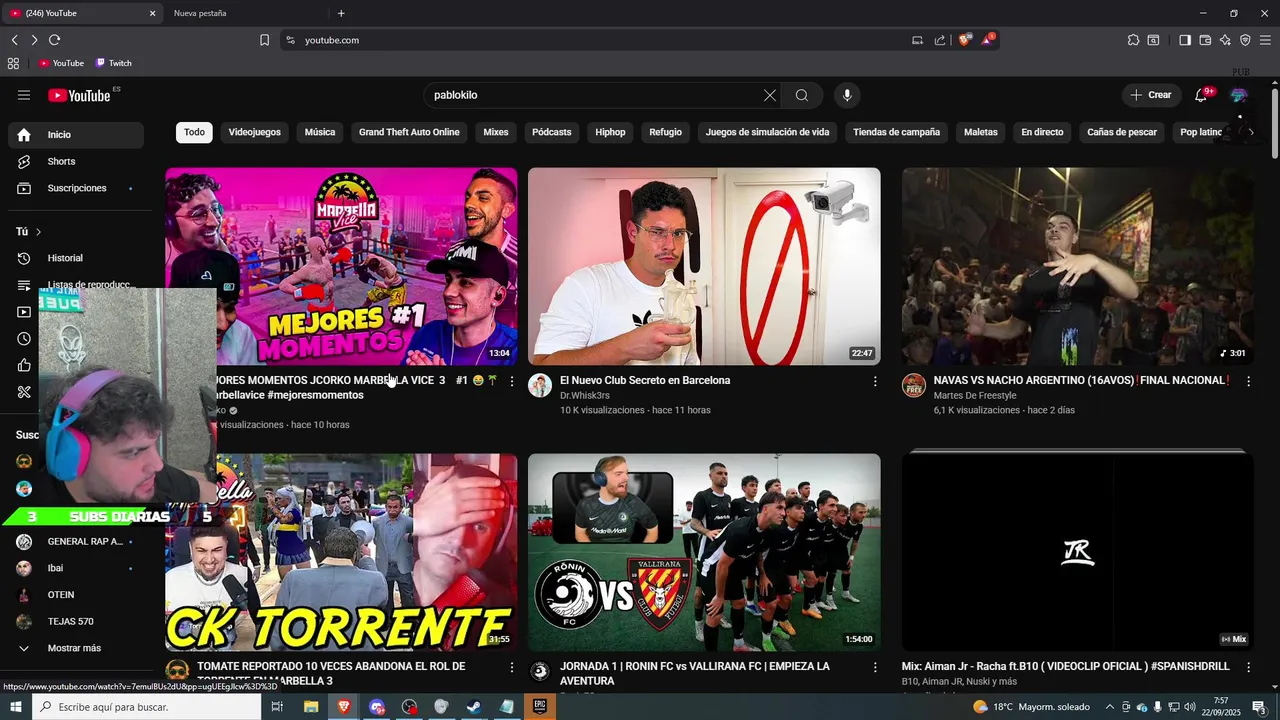Click the Windows taskbar search box
1280x720 pixels.
(147, 707)
